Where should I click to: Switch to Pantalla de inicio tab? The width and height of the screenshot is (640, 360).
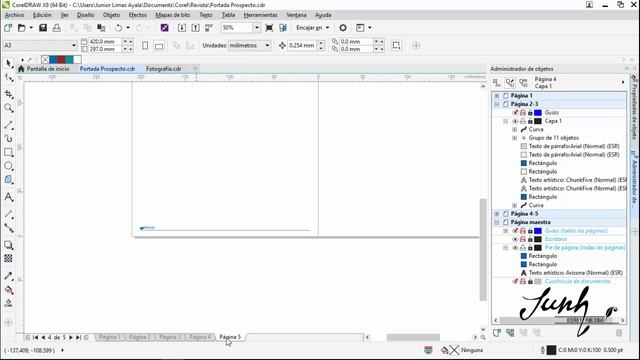[x=44, y=69]
